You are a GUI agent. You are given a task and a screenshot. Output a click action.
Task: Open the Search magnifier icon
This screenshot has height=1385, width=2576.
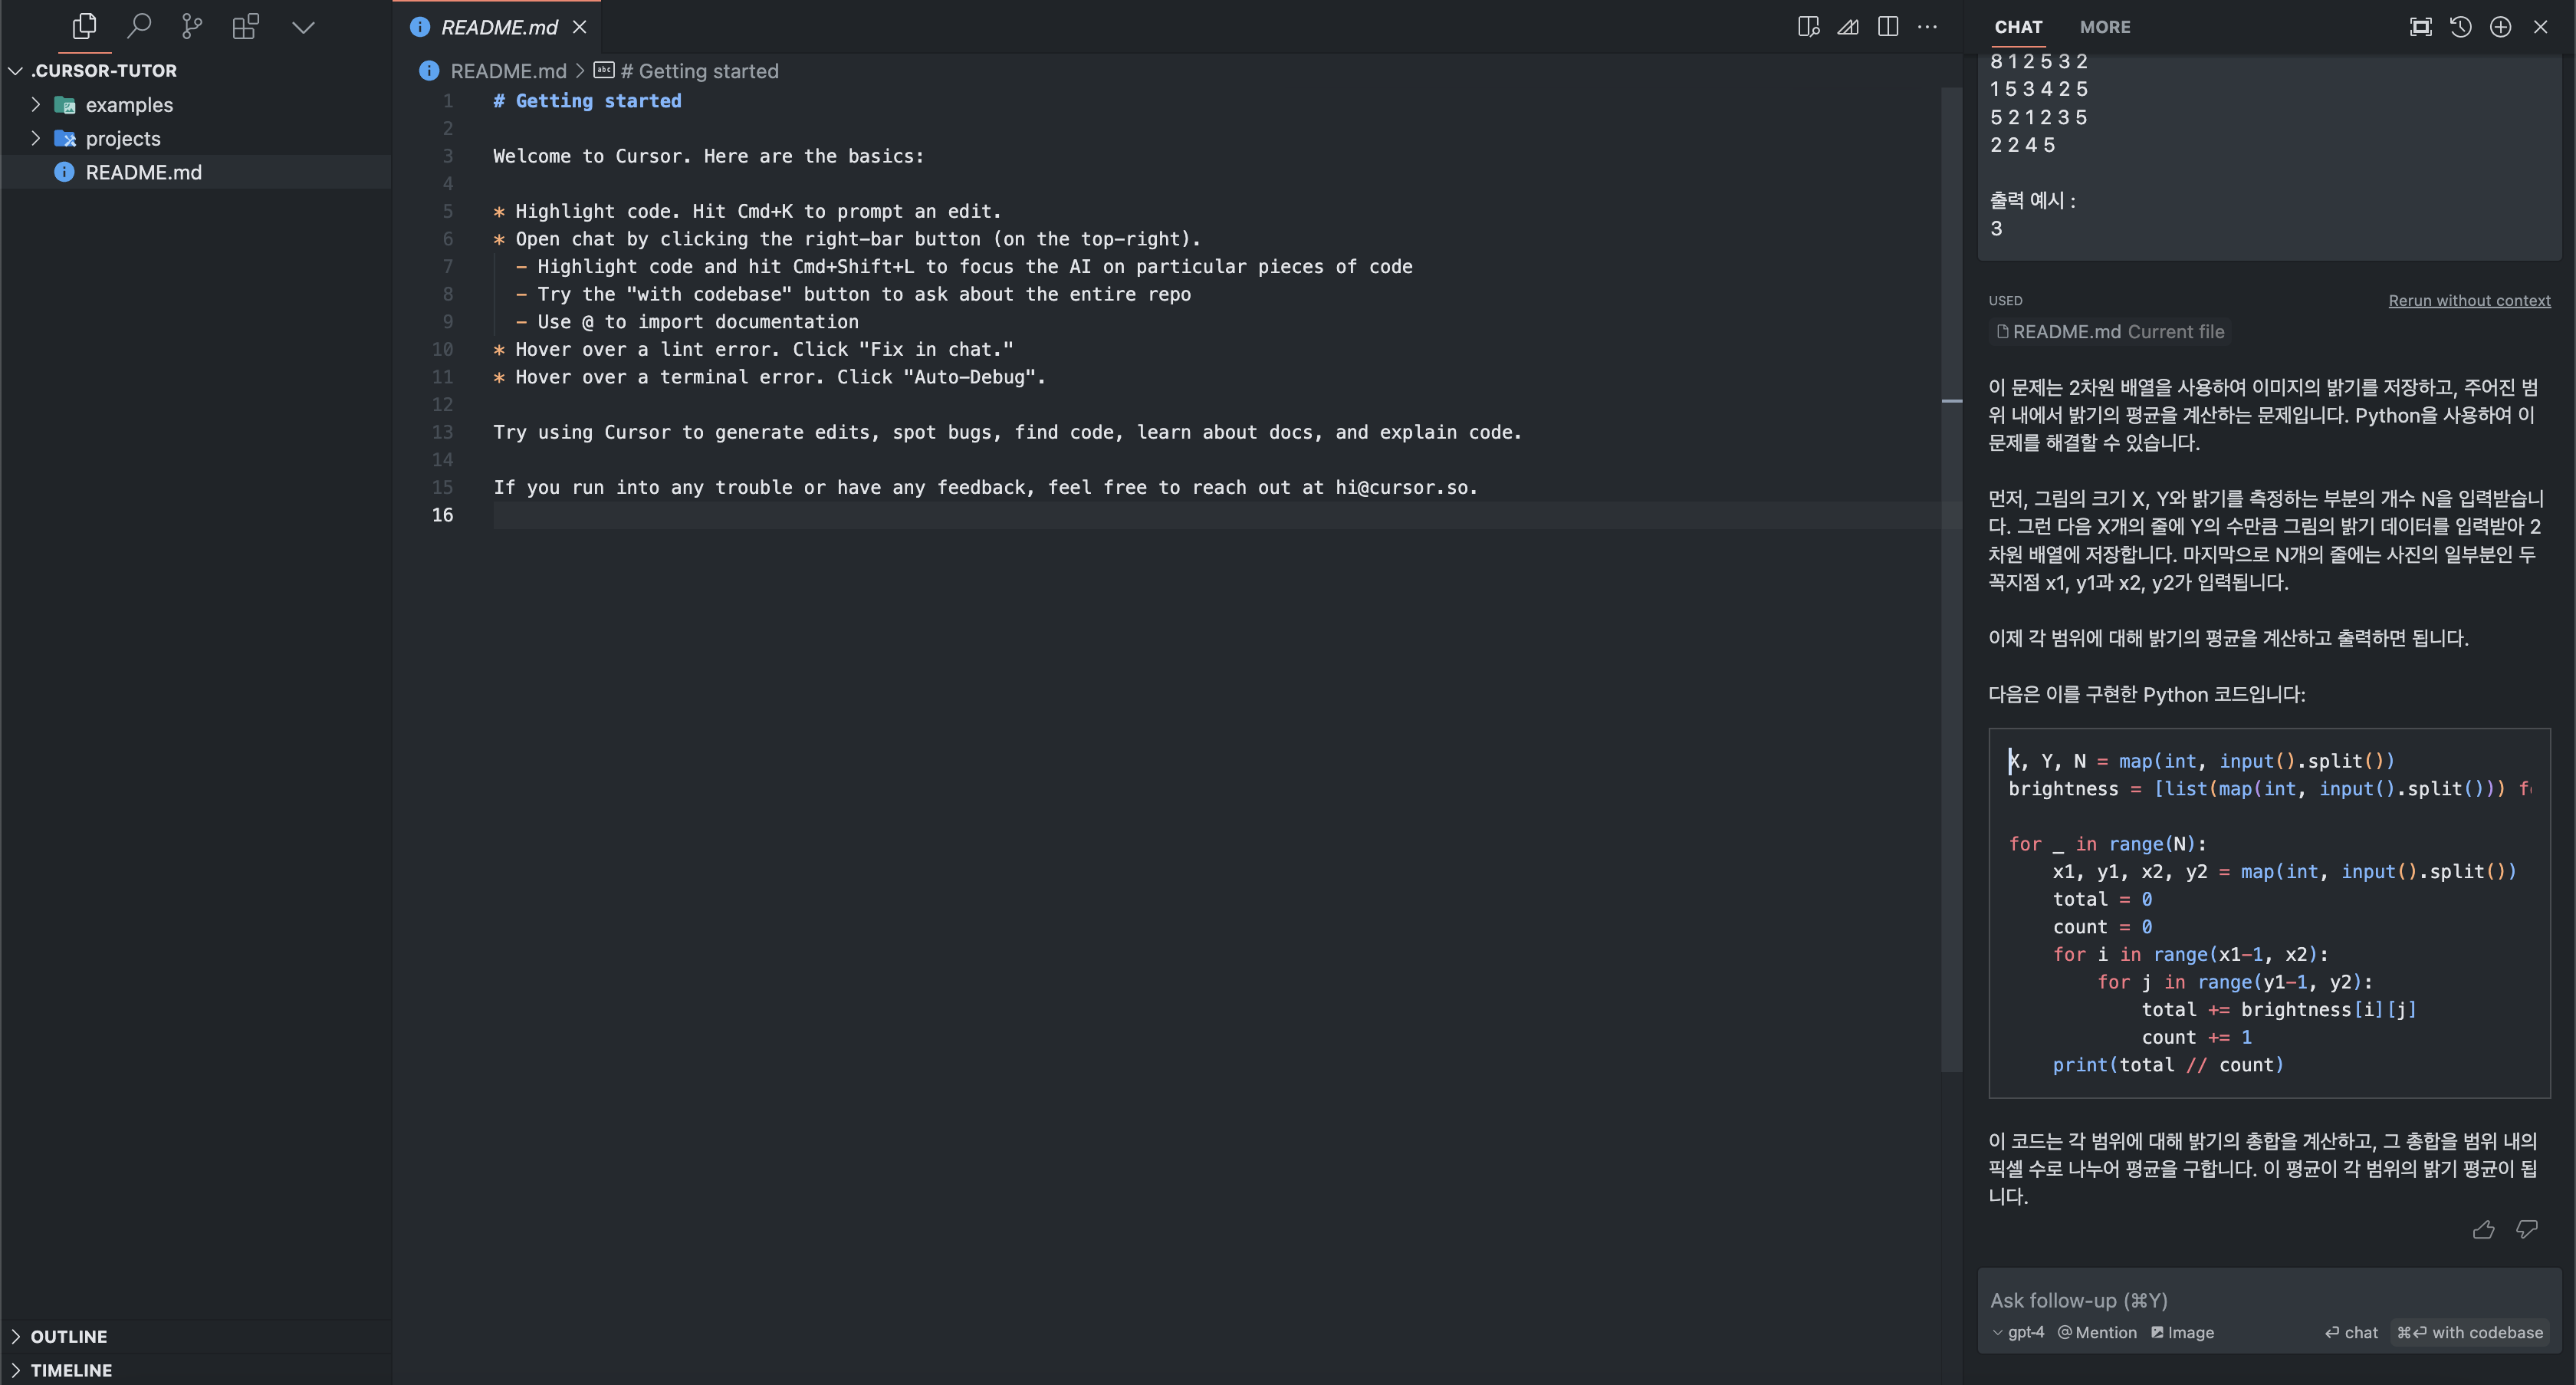[139, 26]
